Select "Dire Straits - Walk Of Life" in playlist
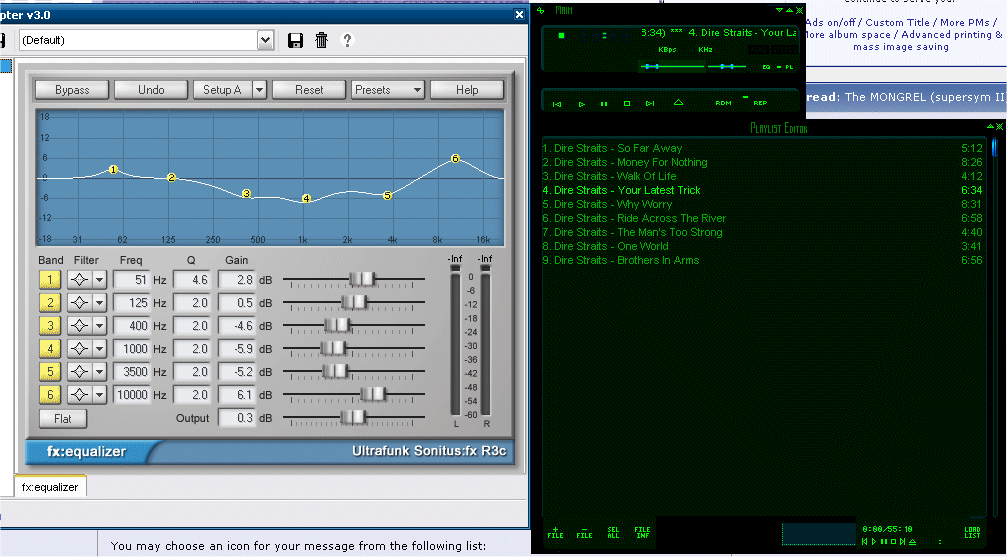Image resolution: width=1007 pixels, height=557 pixels. (x=762, y=176)
